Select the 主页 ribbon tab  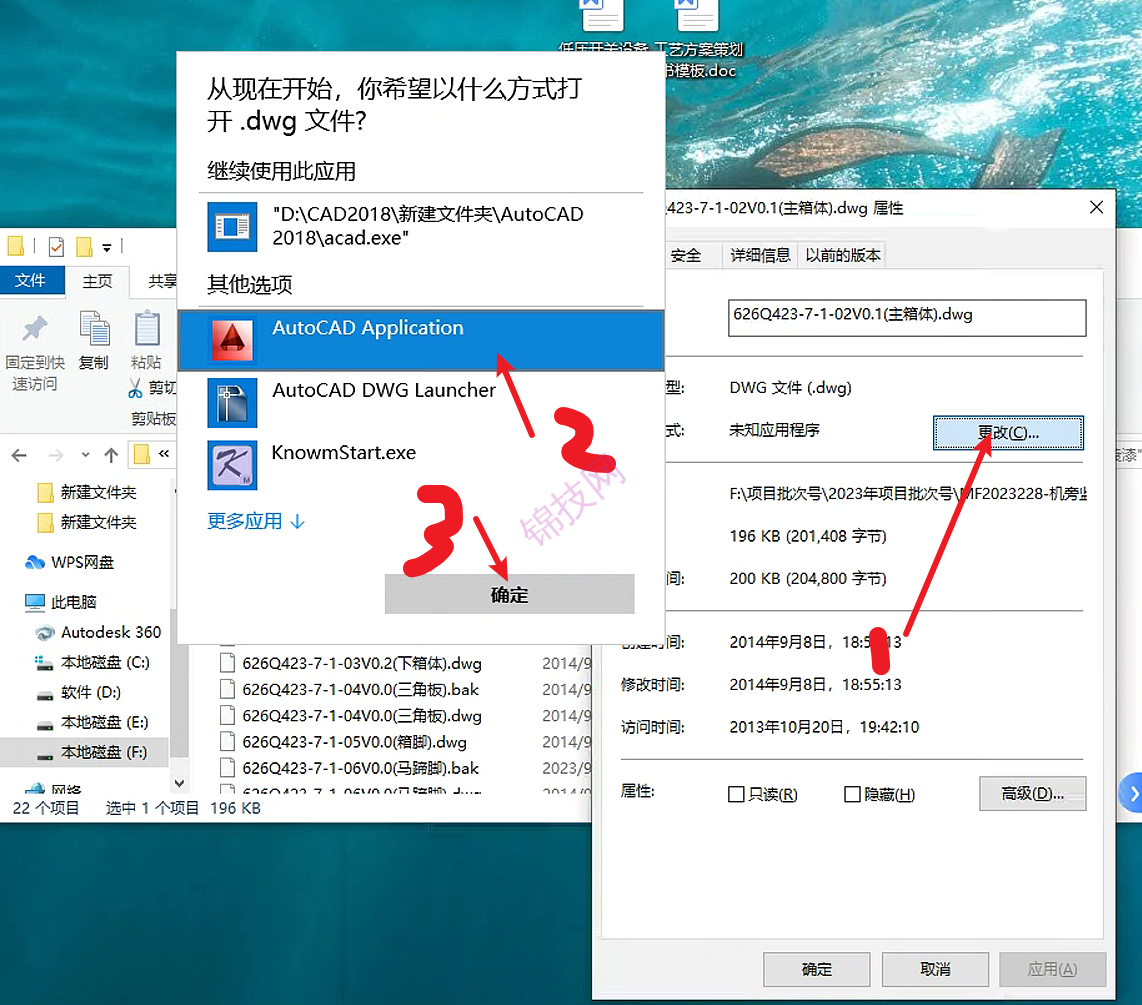[98, 281]
